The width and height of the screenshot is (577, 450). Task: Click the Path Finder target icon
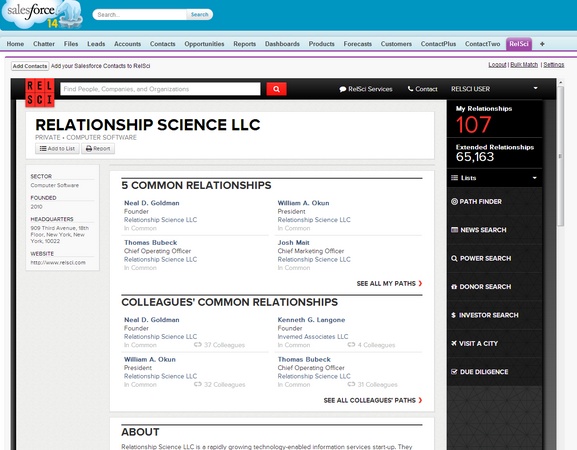[454, 202]
